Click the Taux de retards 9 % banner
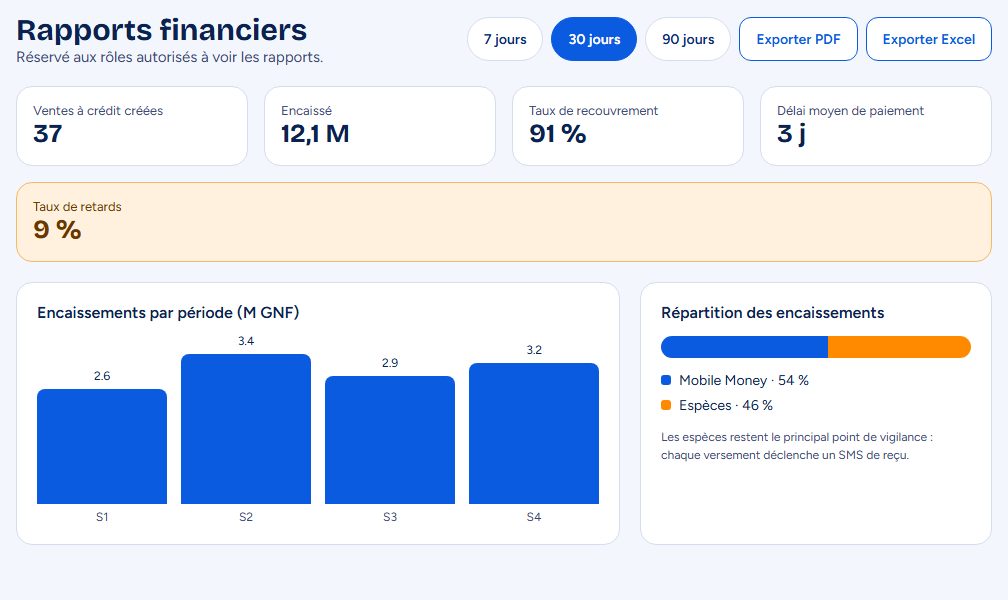The width and height of the screenshot is (1008, 600). point(504,222)
